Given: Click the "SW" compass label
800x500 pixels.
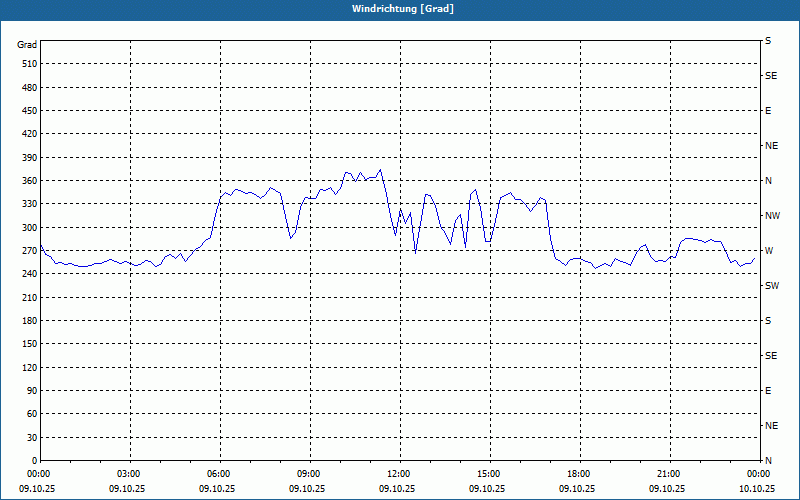Looking at the screenshot, I should click(772, 286).
